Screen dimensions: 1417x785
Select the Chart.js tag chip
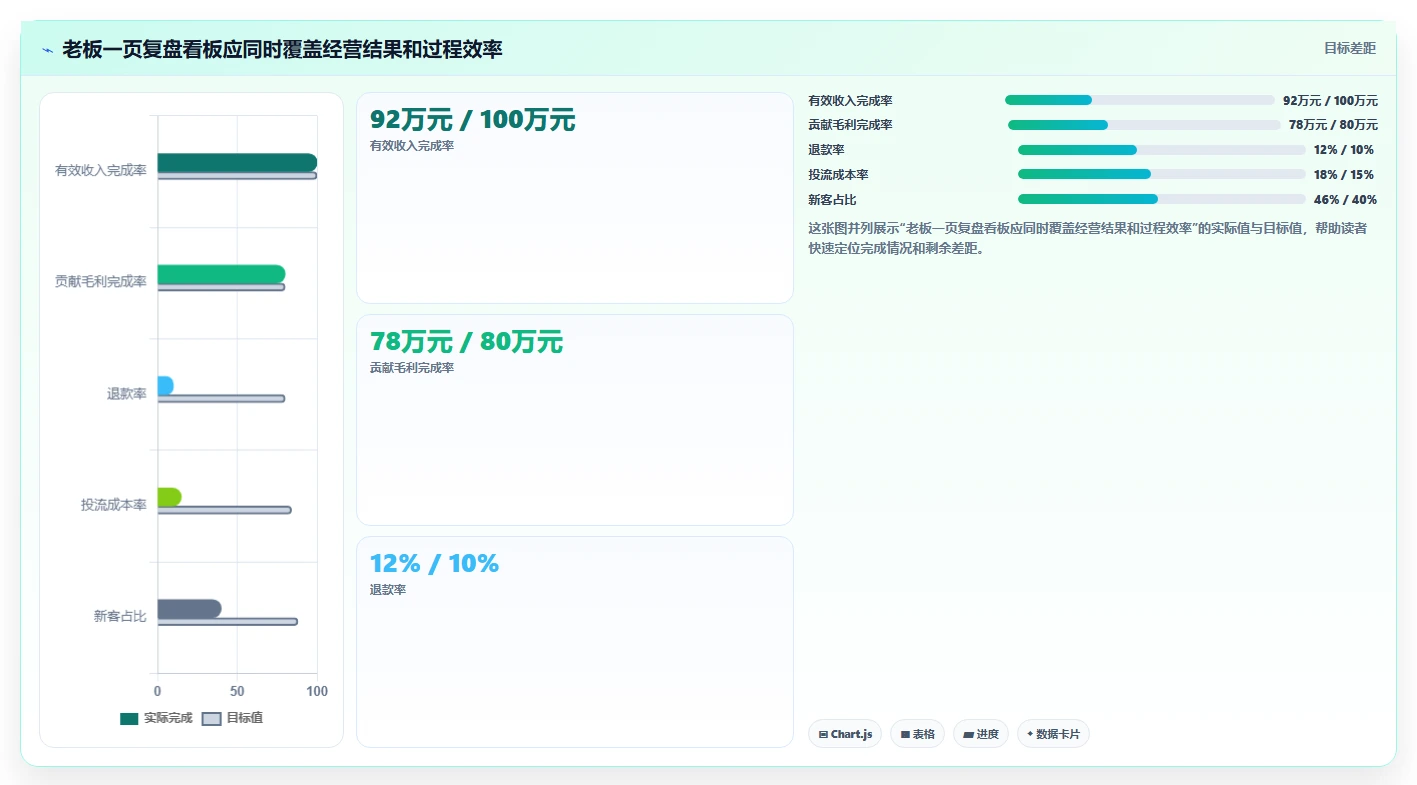(845, 734)
